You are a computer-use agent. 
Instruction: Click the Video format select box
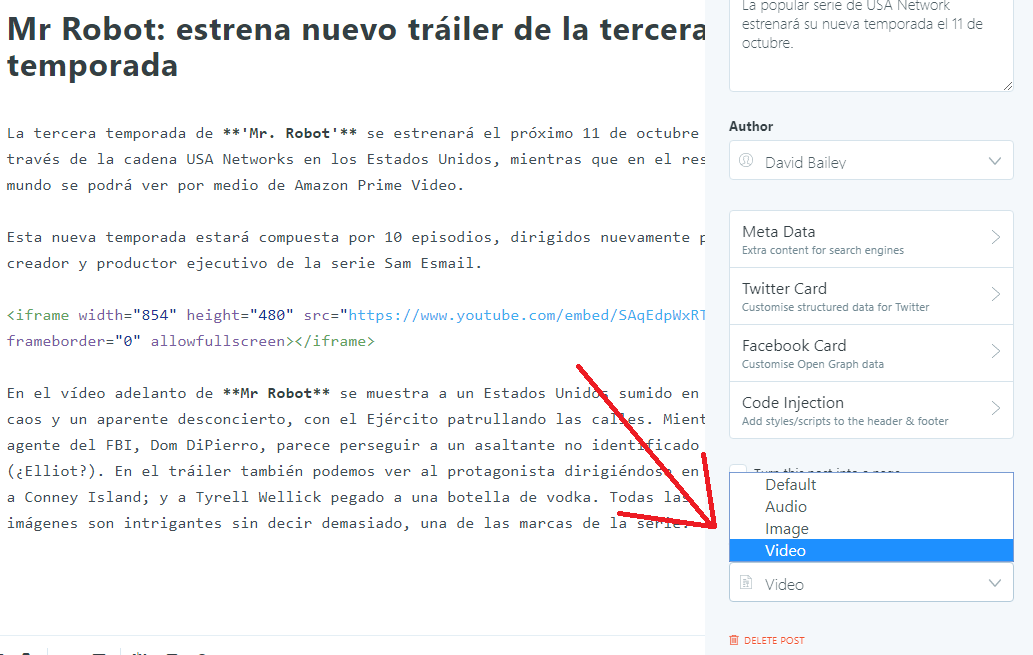871,583
